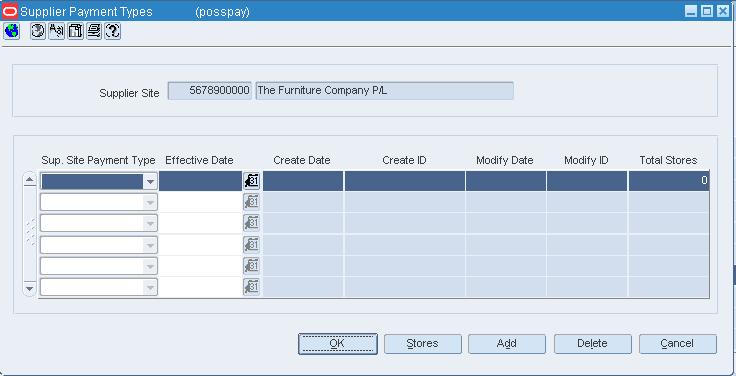
Task: Click the first row Modify Date cell
Action: pyautogui.click(x=506, y=181)
